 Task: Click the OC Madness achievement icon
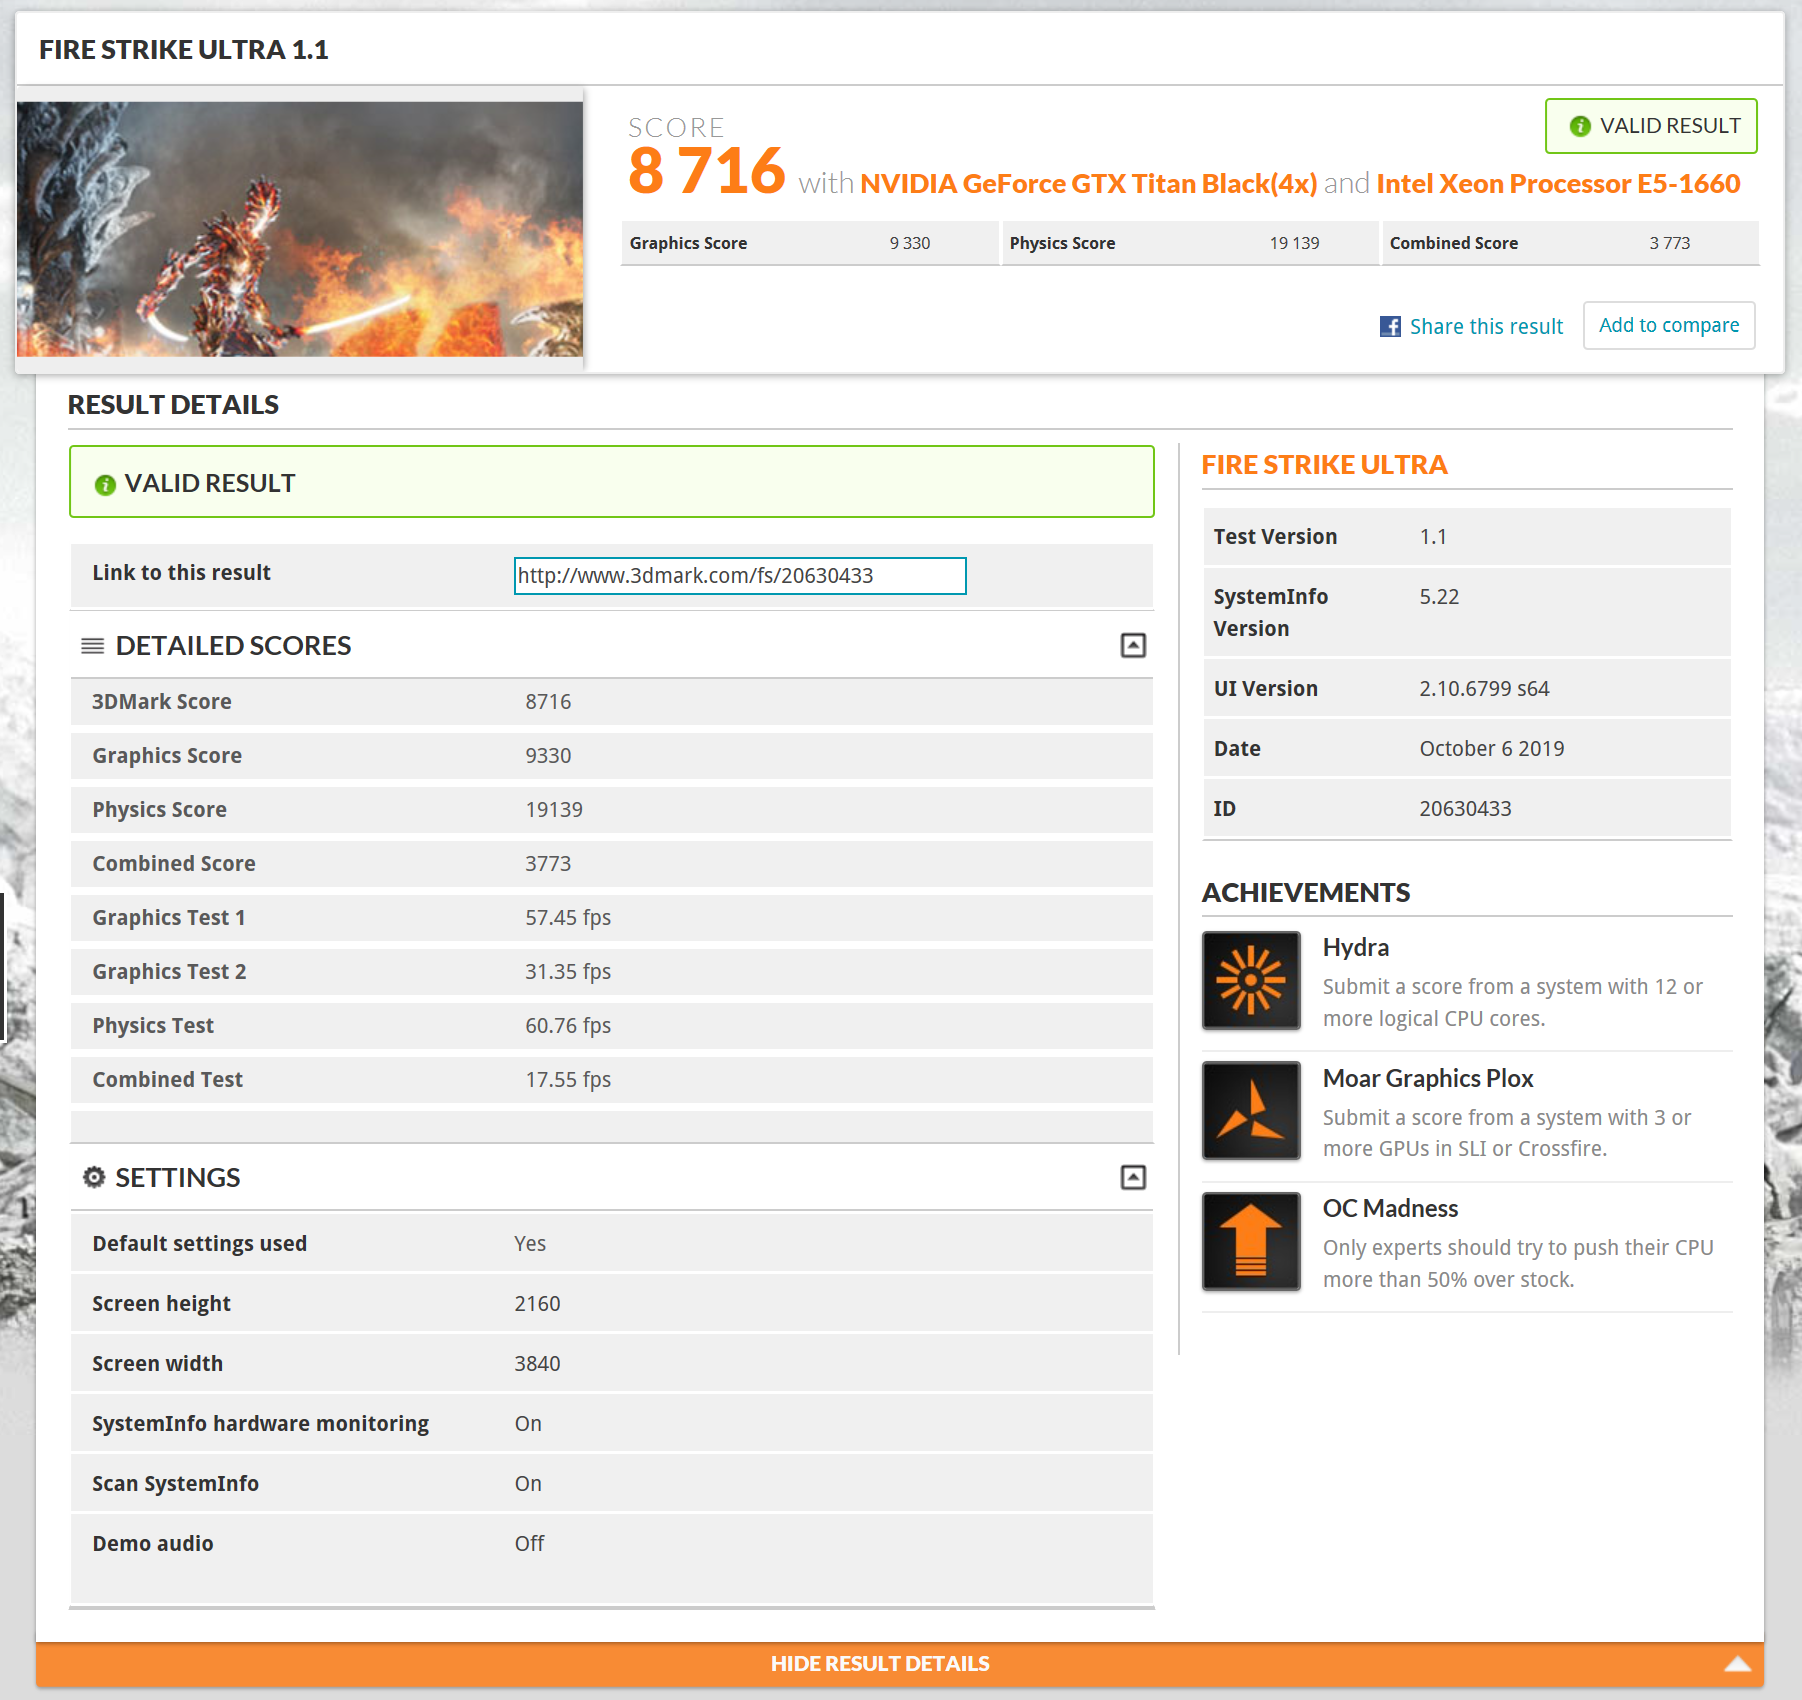pyautogui.click(x=1251, y=1242)
